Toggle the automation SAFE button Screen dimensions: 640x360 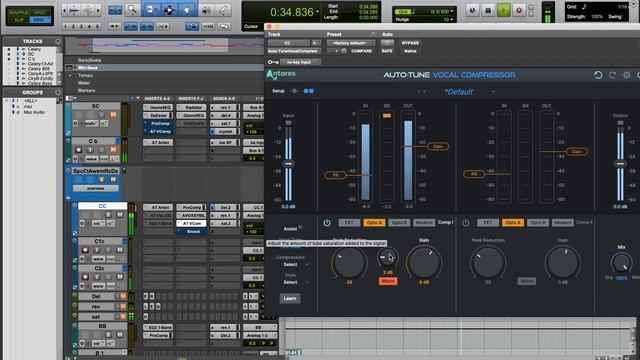coord(387,51)
